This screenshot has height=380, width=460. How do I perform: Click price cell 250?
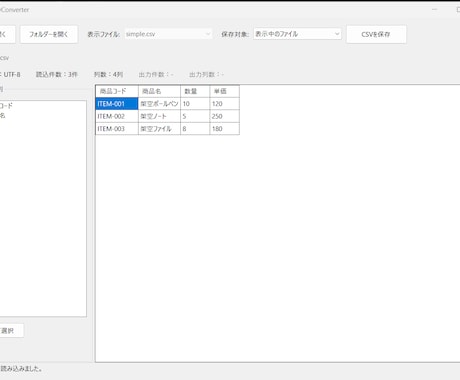pyautogui.click(x=224, y=116)
